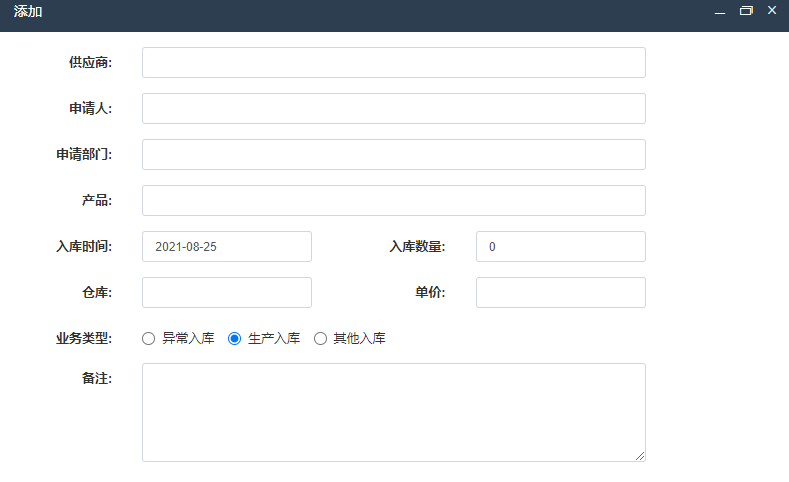The height and width of the screenshot is (482, 789).
Task: Click the 供应商 input field
Action: pyautogui.click(x=393, y=62)
